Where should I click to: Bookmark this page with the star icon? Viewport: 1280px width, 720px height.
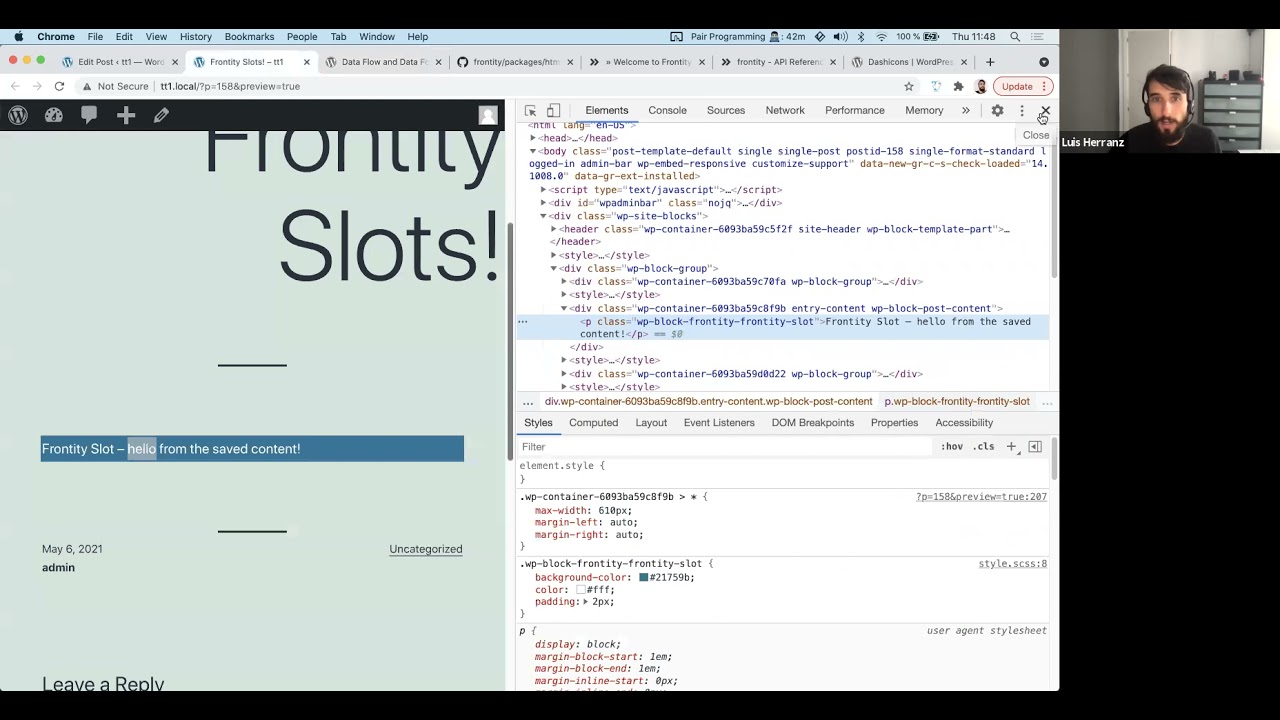pos(909,87)
